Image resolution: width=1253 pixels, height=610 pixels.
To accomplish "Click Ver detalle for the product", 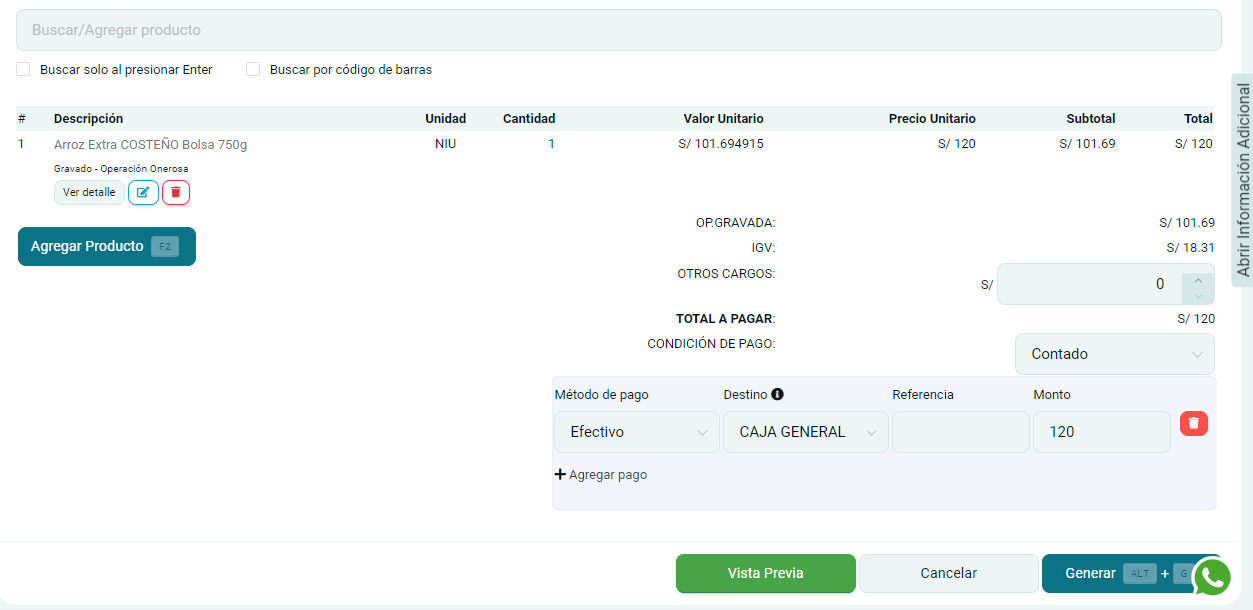I will 89,192.
